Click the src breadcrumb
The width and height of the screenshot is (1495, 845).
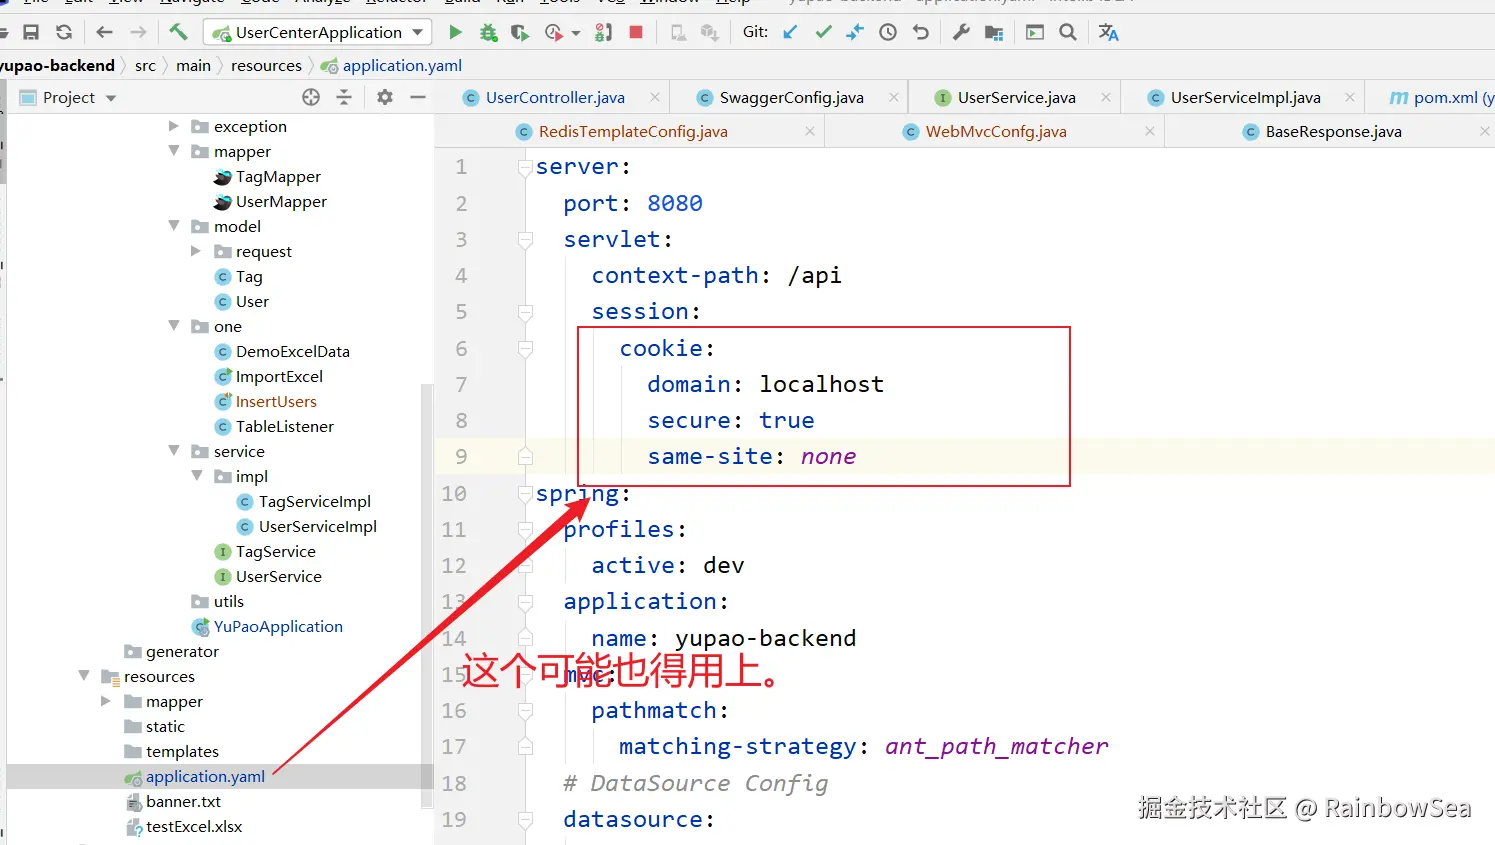pos(145,65)
